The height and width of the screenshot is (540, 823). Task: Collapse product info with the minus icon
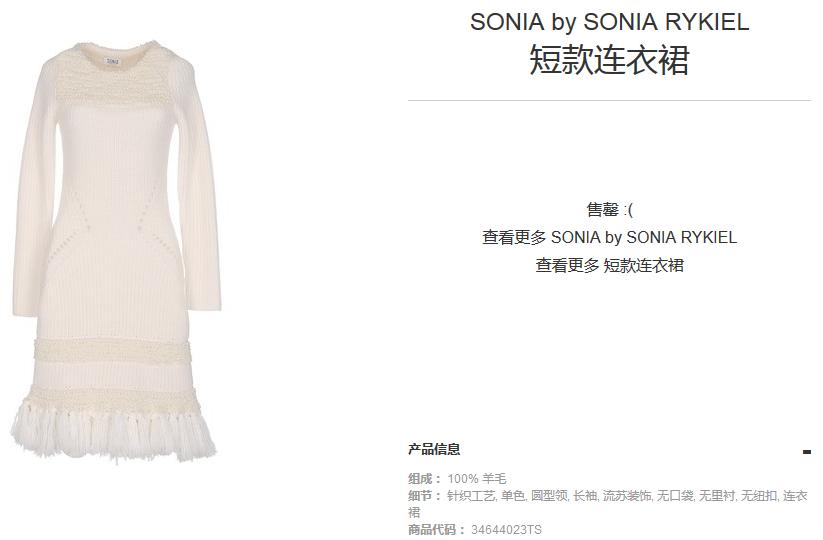coord(807,451)
